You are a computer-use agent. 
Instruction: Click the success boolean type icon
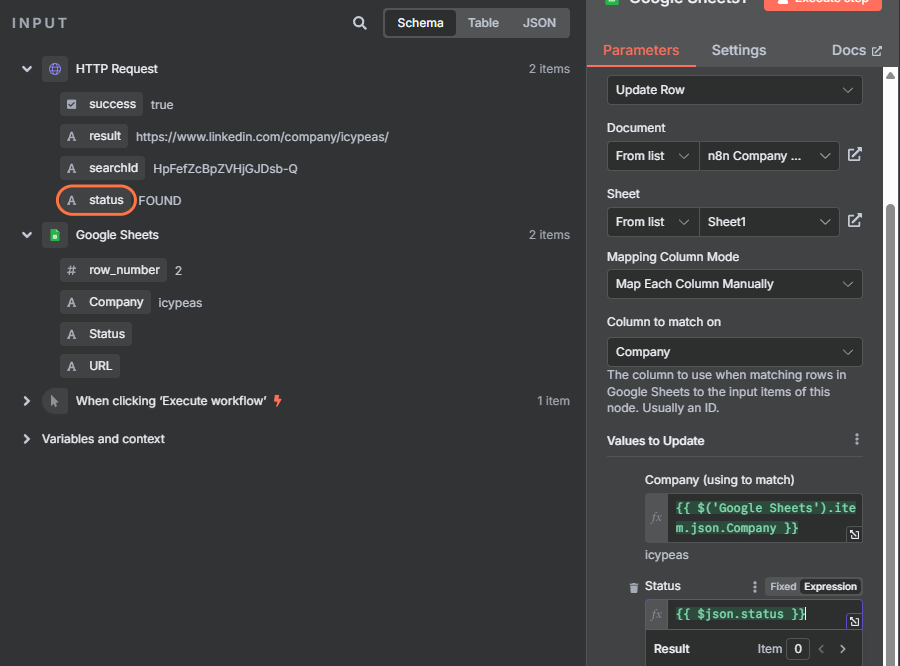[72, 104]
